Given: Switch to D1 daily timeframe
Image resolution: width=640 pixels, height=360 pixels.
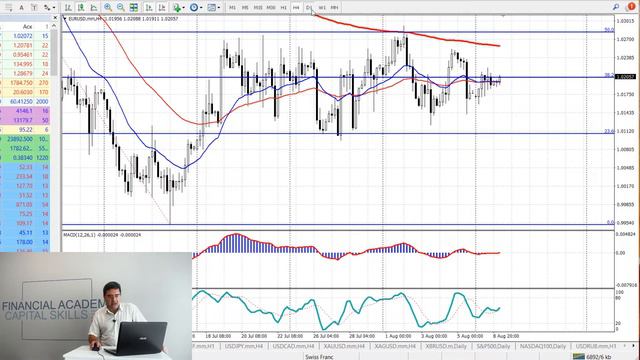Looking at the screenshot, I should [309, 7].
